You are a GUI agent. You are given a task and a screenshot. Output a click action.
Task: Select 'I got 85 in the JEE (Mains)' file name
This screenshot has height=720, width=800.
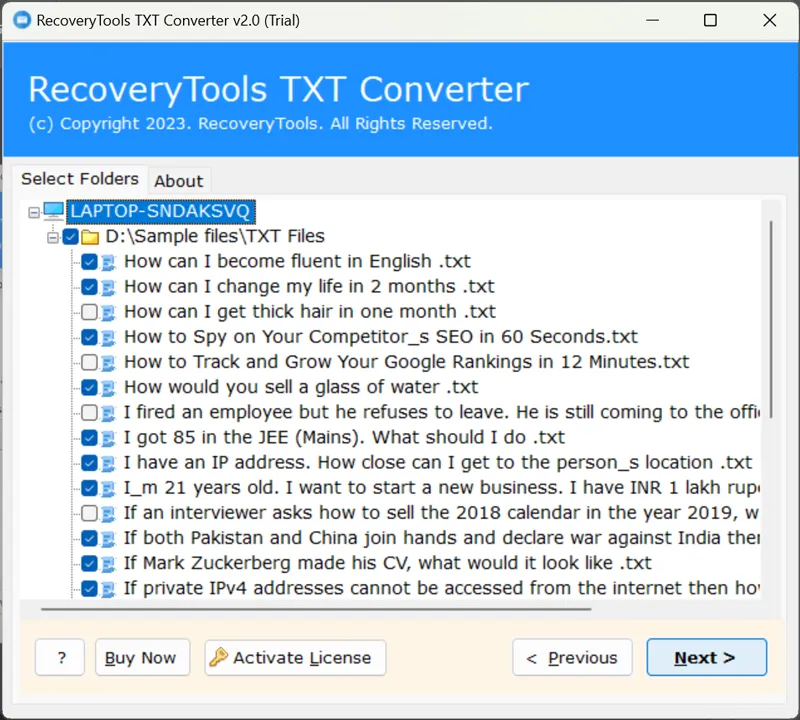[344, 437]
